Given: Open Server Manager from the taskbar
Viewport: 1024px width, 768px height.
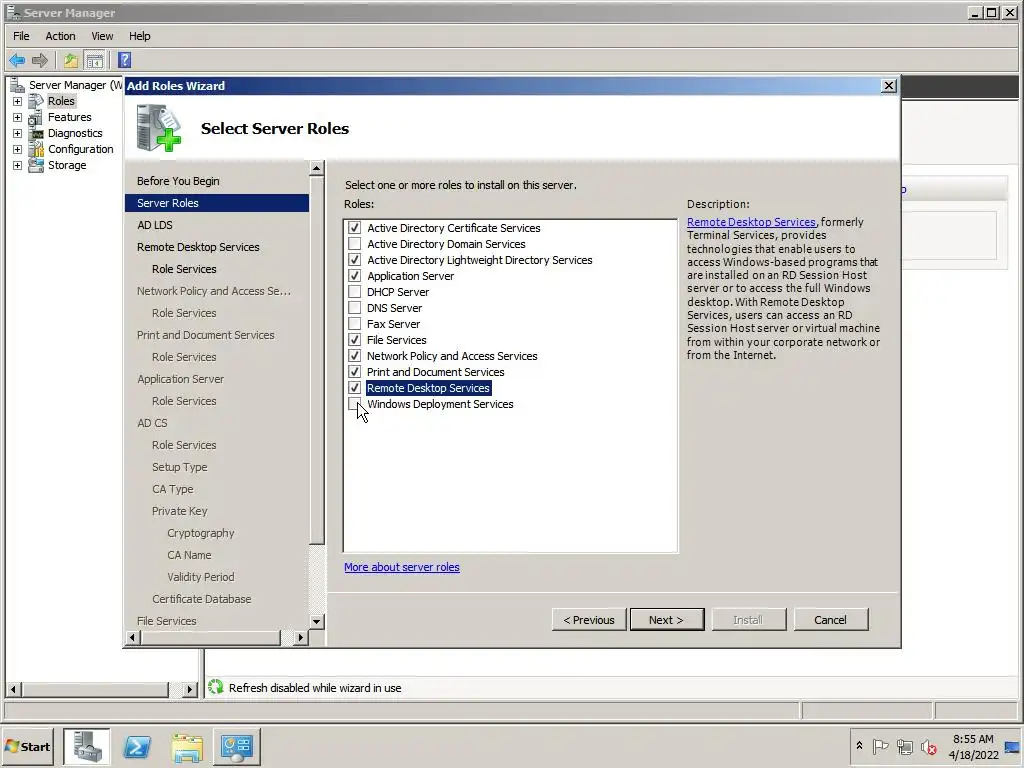Looking at the screenshot, I should pyautogui.click(x=87, y=746).
